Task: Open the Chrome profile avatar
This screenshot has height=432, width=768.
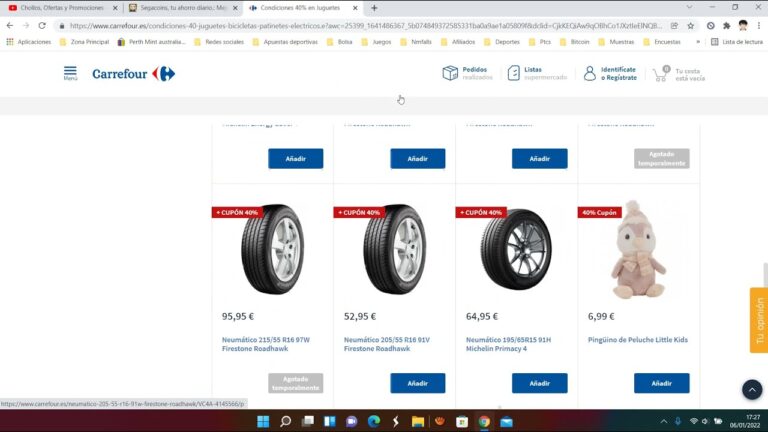Action: [x=743, y=25]
